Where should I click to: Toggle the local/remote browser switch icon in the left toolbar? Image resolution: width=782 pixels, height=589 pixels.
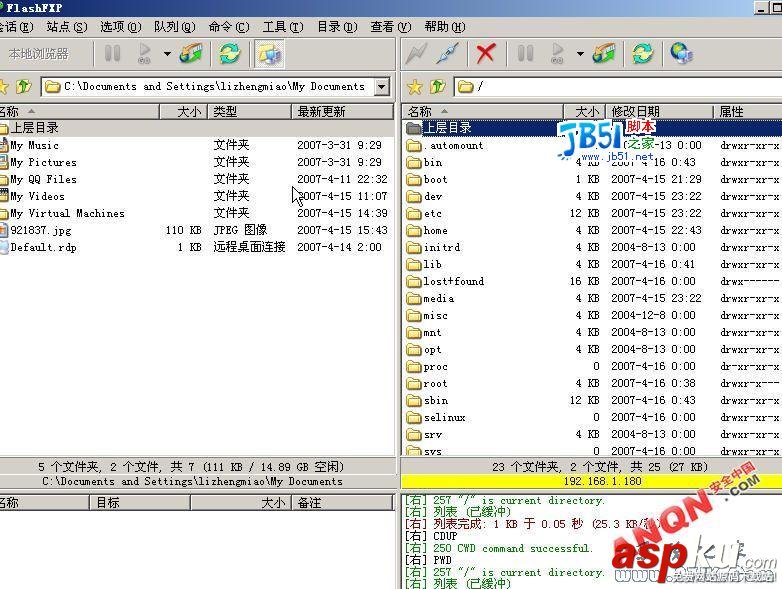pyautogui.click(x=269, y=53)
